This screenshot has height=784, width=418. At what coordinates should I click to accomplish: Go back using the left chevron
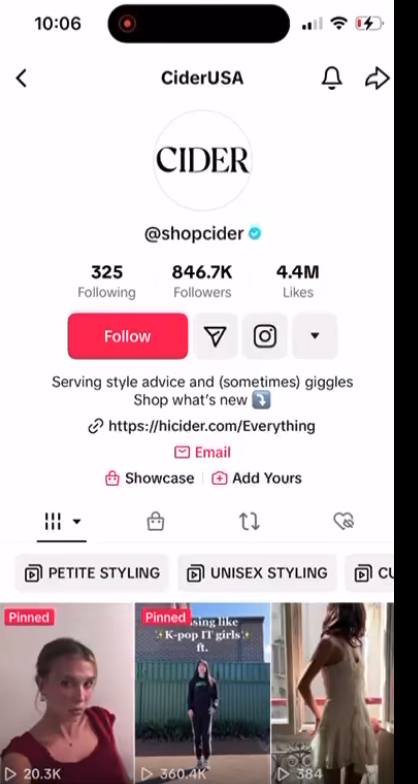click(21, 78)
